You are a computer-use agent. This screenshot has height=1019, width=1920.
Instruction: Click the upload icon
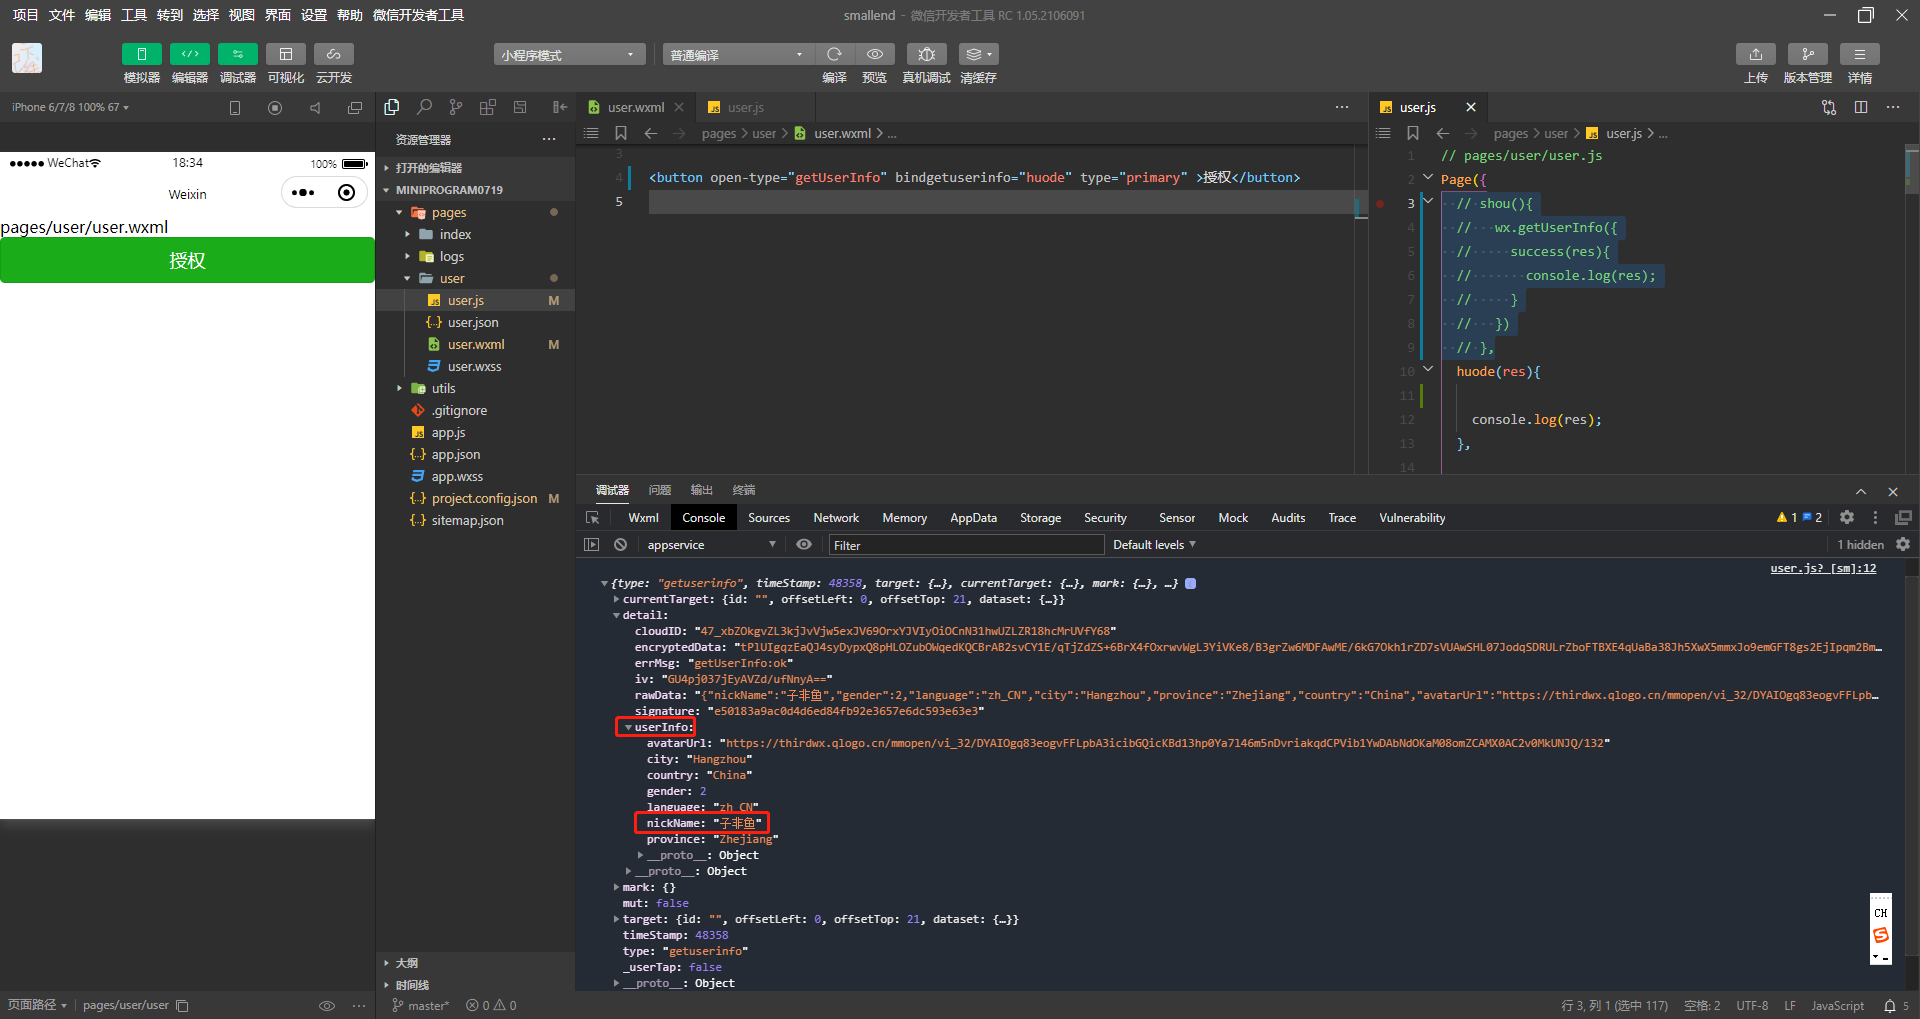(x=1755, y=54)
